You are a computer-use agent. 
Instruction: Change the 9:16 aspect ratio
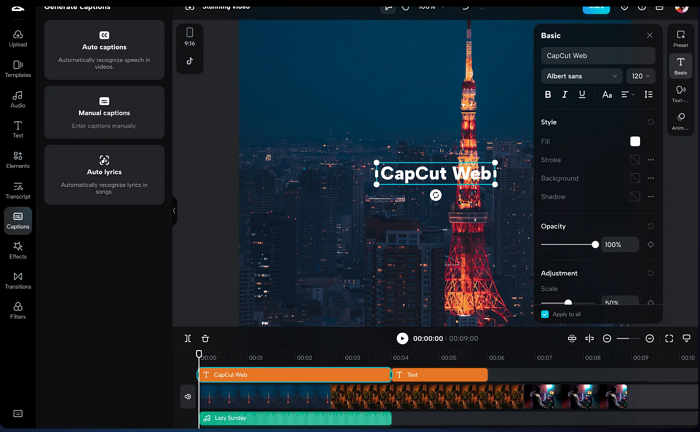point(190,37)
